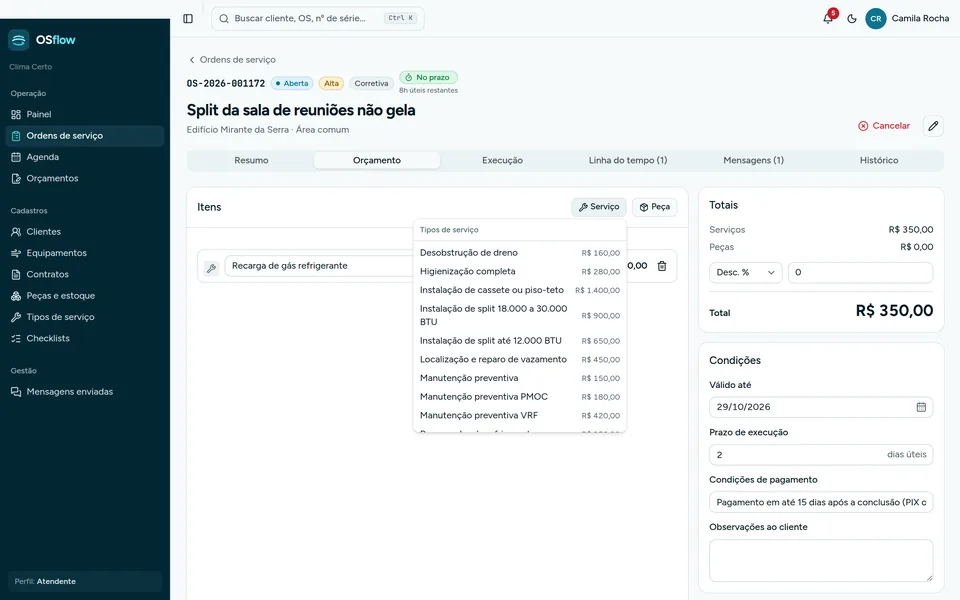Switch to the Execução tab
The width and height of the screenshot is (960, 600).
[502, 160]
